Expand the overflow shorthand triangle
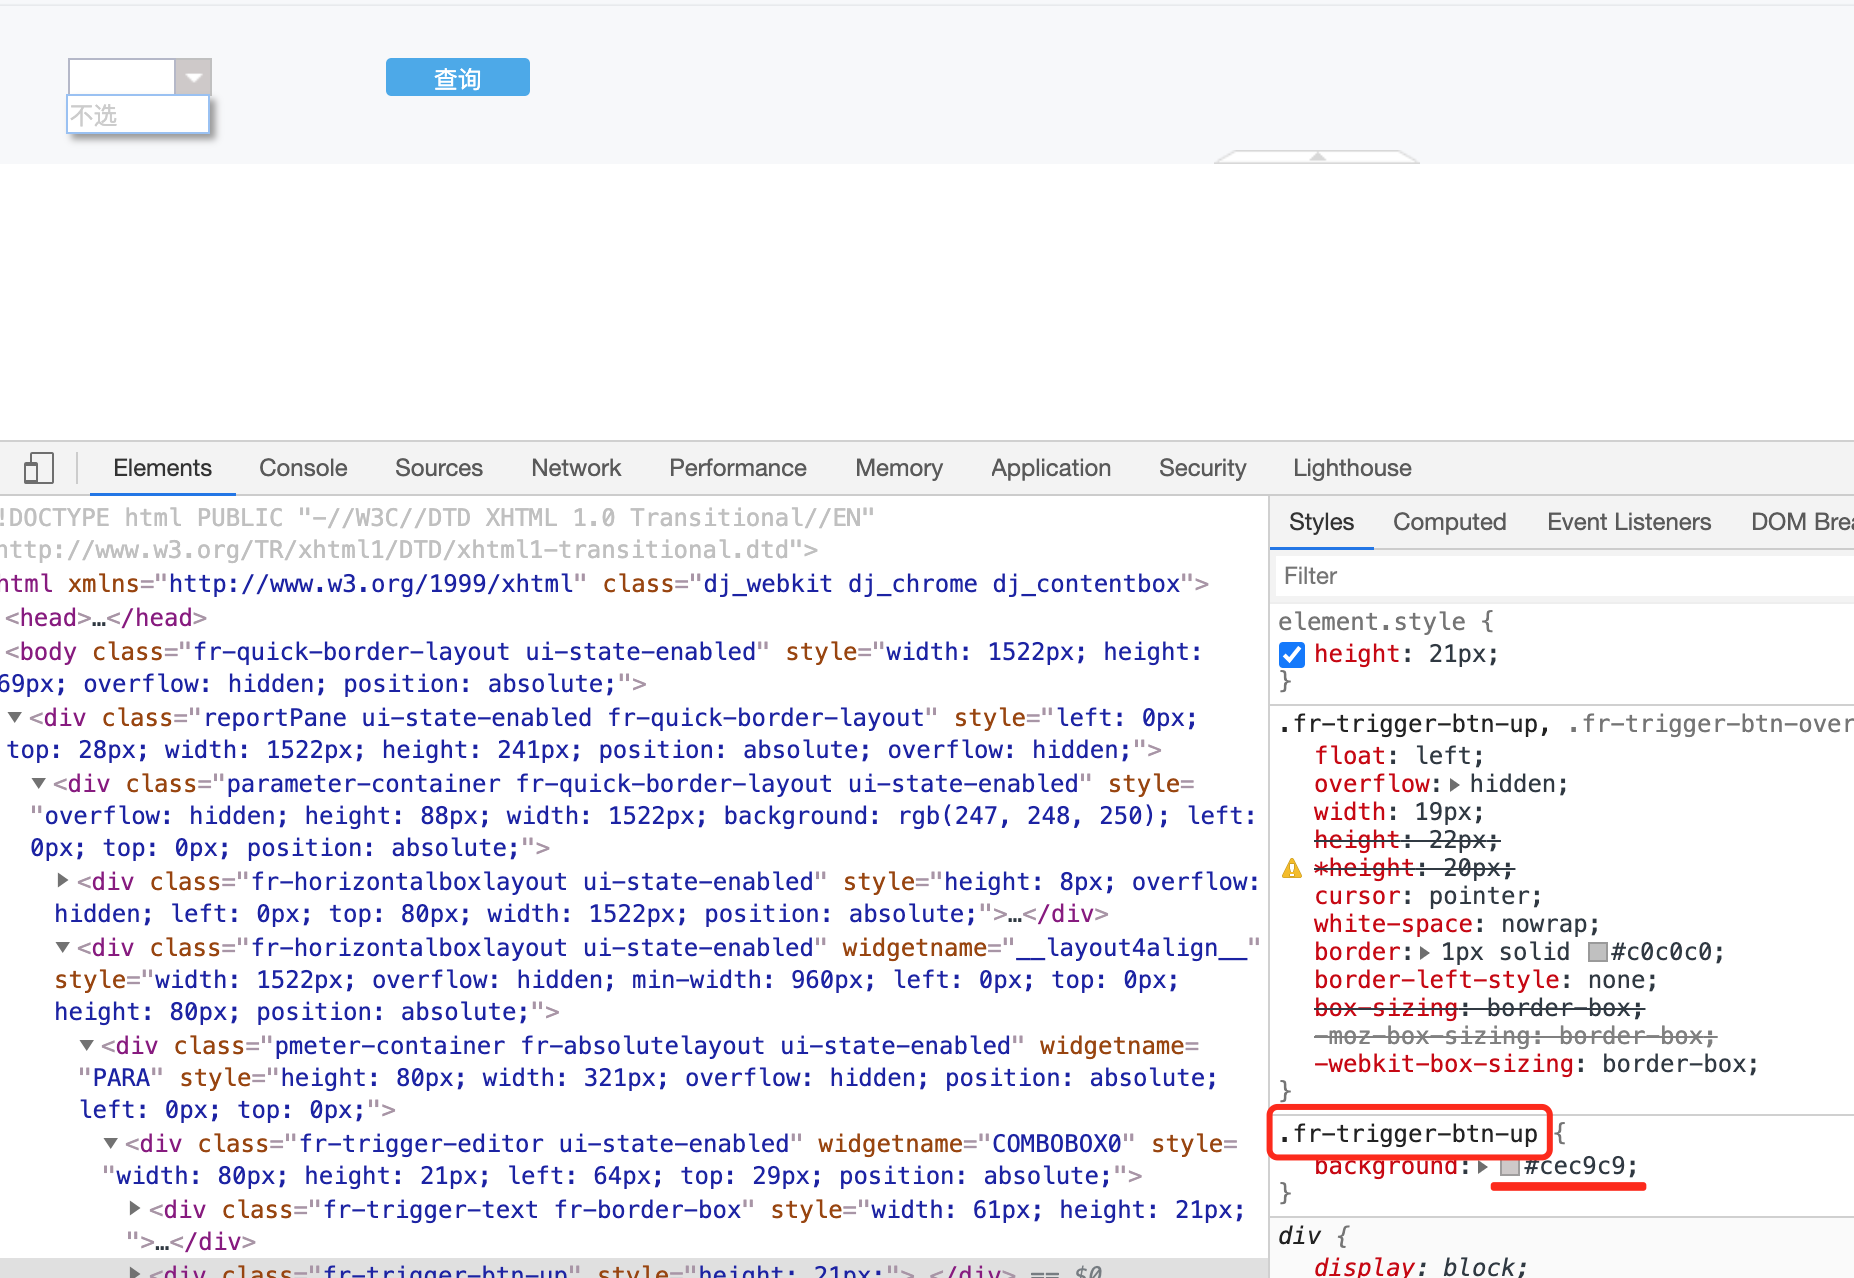The image size is (1854, 1278). click(1455, 784)
